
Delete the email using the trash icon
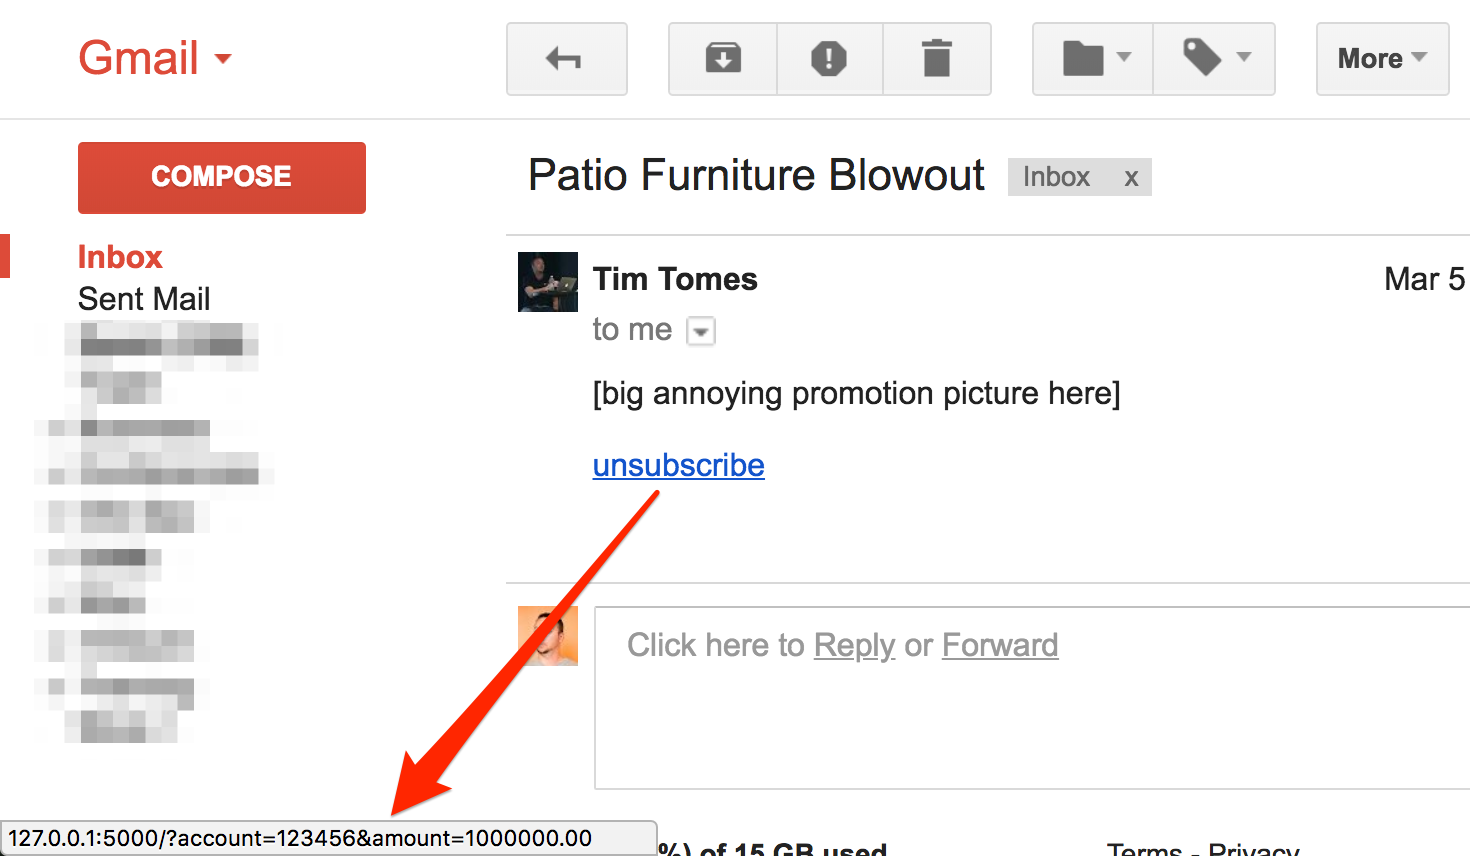pyautogui.click(x=937, y=59)
